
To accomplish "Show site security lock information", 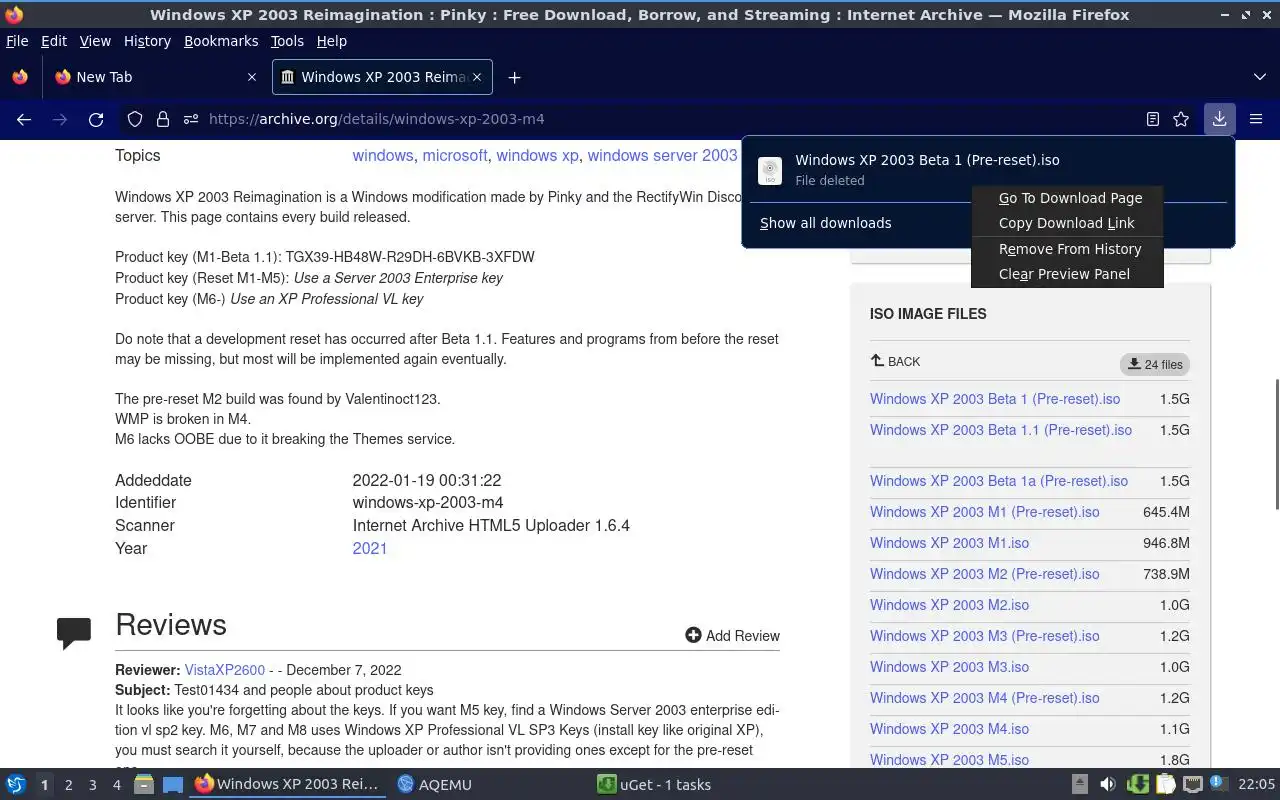I will [163, 119].
